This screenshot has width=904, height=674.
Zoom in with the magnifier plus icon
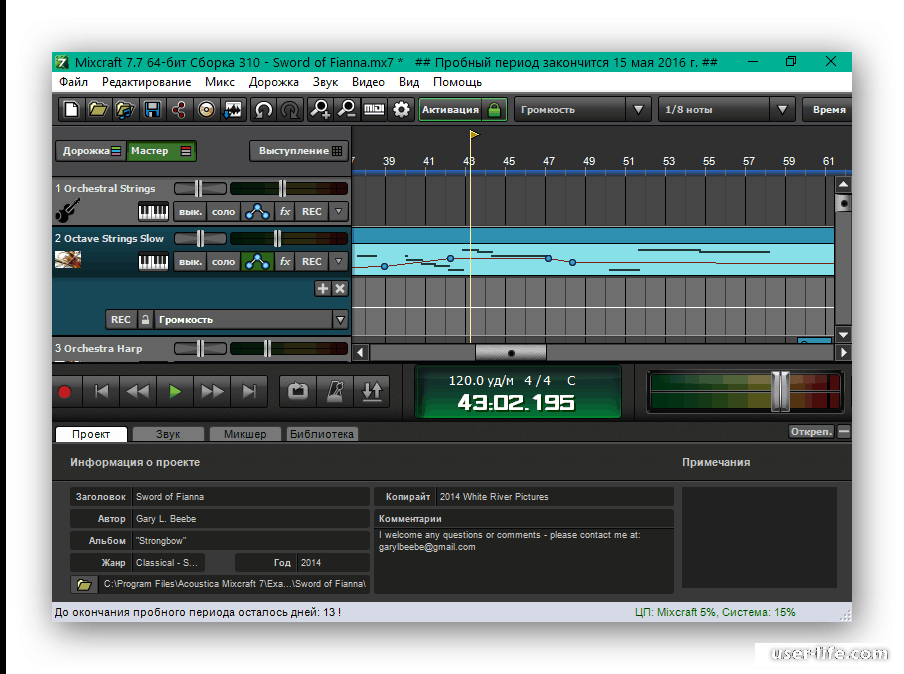(x=320, y=109)
